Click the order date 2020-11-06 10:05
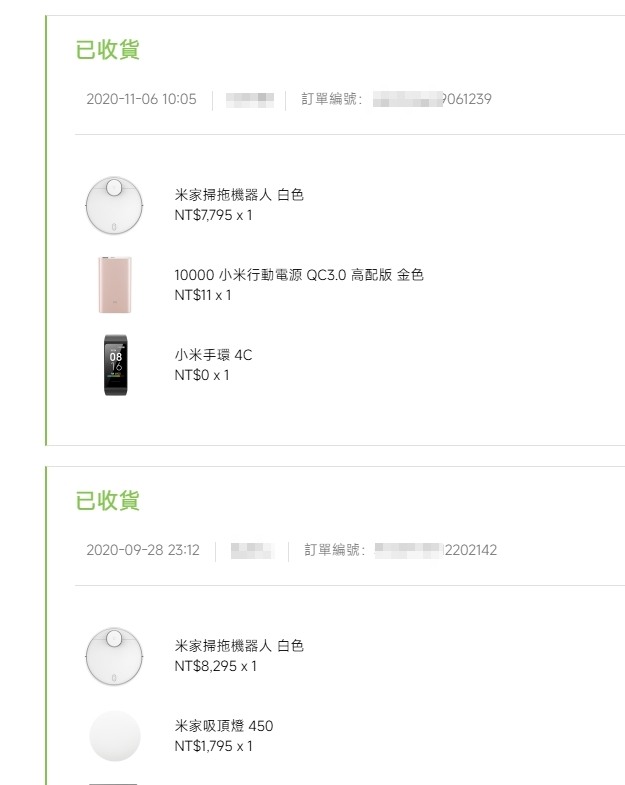This screenshot has width=625, height=785. coord(141,99)
